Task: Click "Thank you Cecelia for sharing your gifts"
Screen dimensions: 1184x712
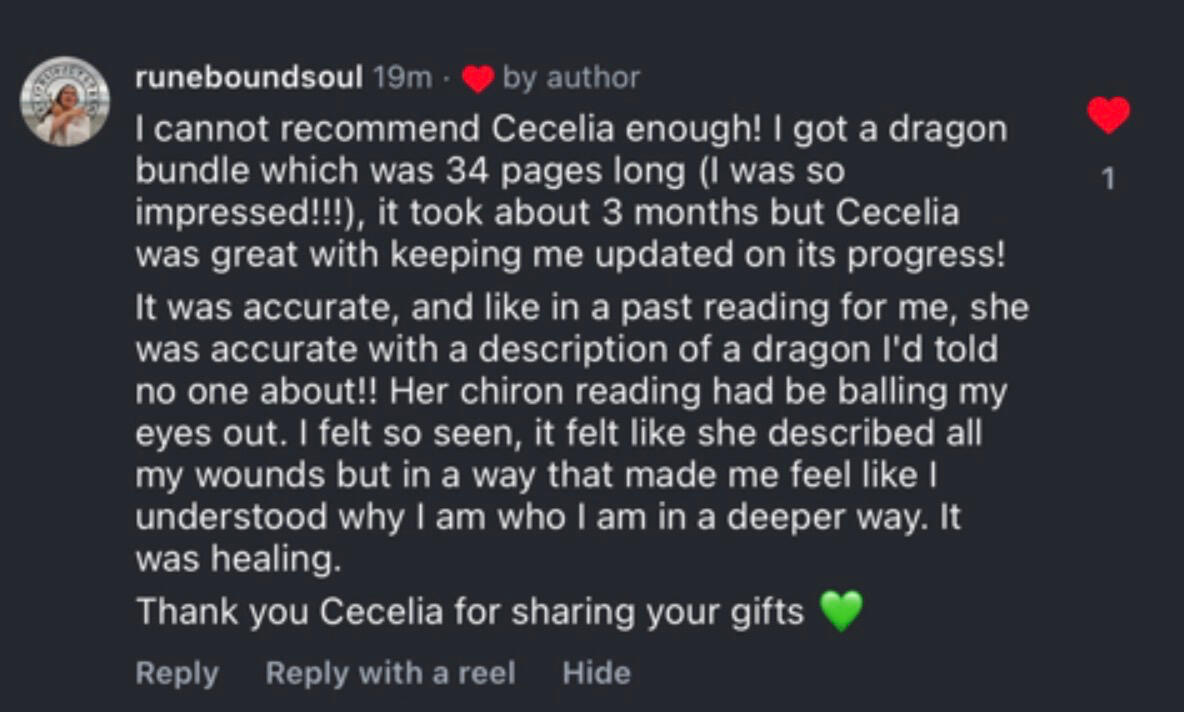Action: tap(470, 611)
